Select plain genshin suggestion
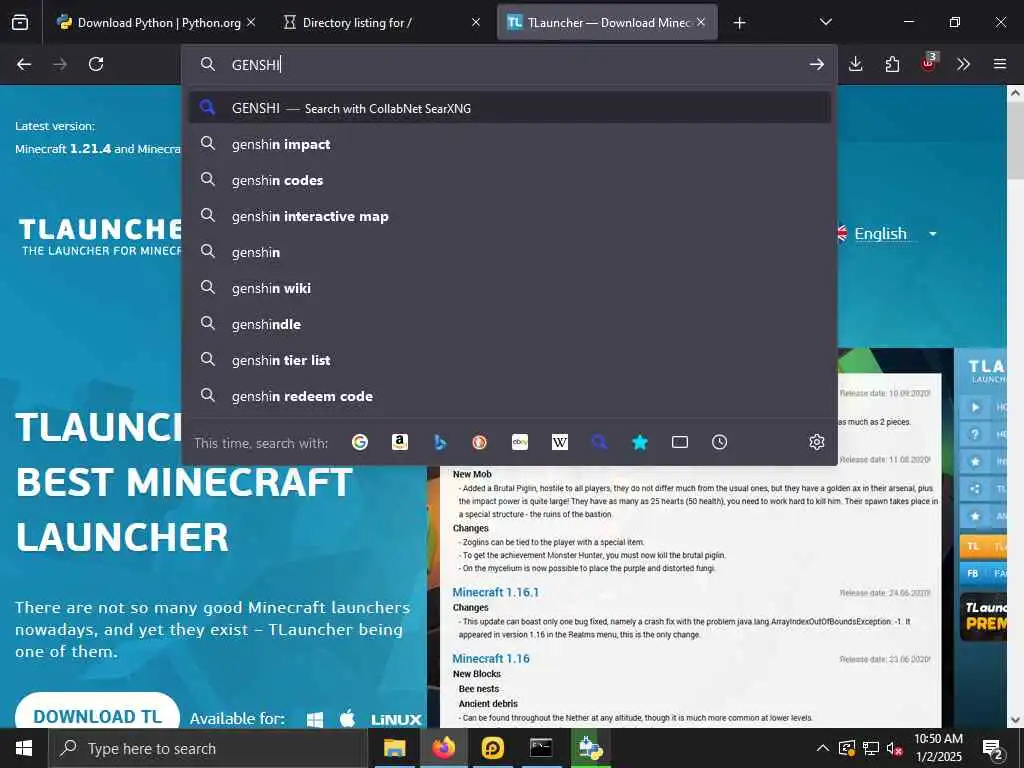Viewport: 1024px width, 768px height. point(509,252)
